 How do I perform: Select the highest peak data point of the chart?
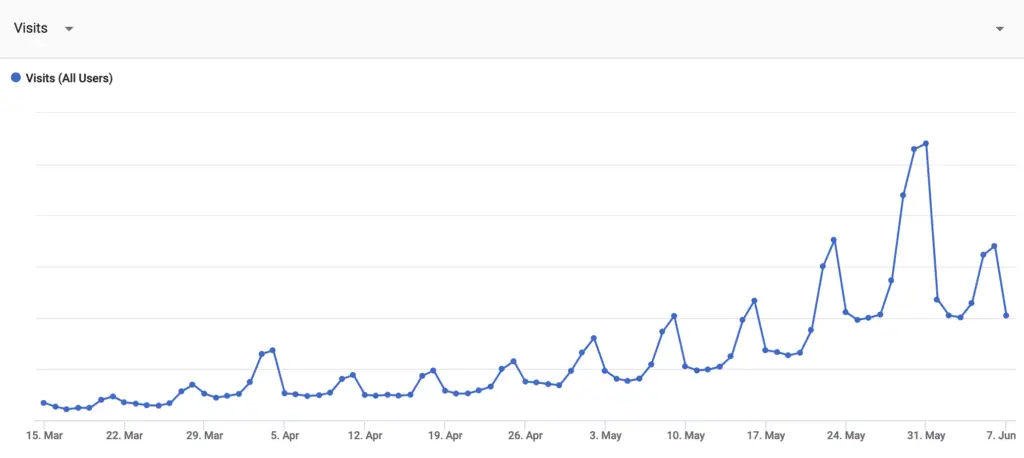[x=926, y=143]
